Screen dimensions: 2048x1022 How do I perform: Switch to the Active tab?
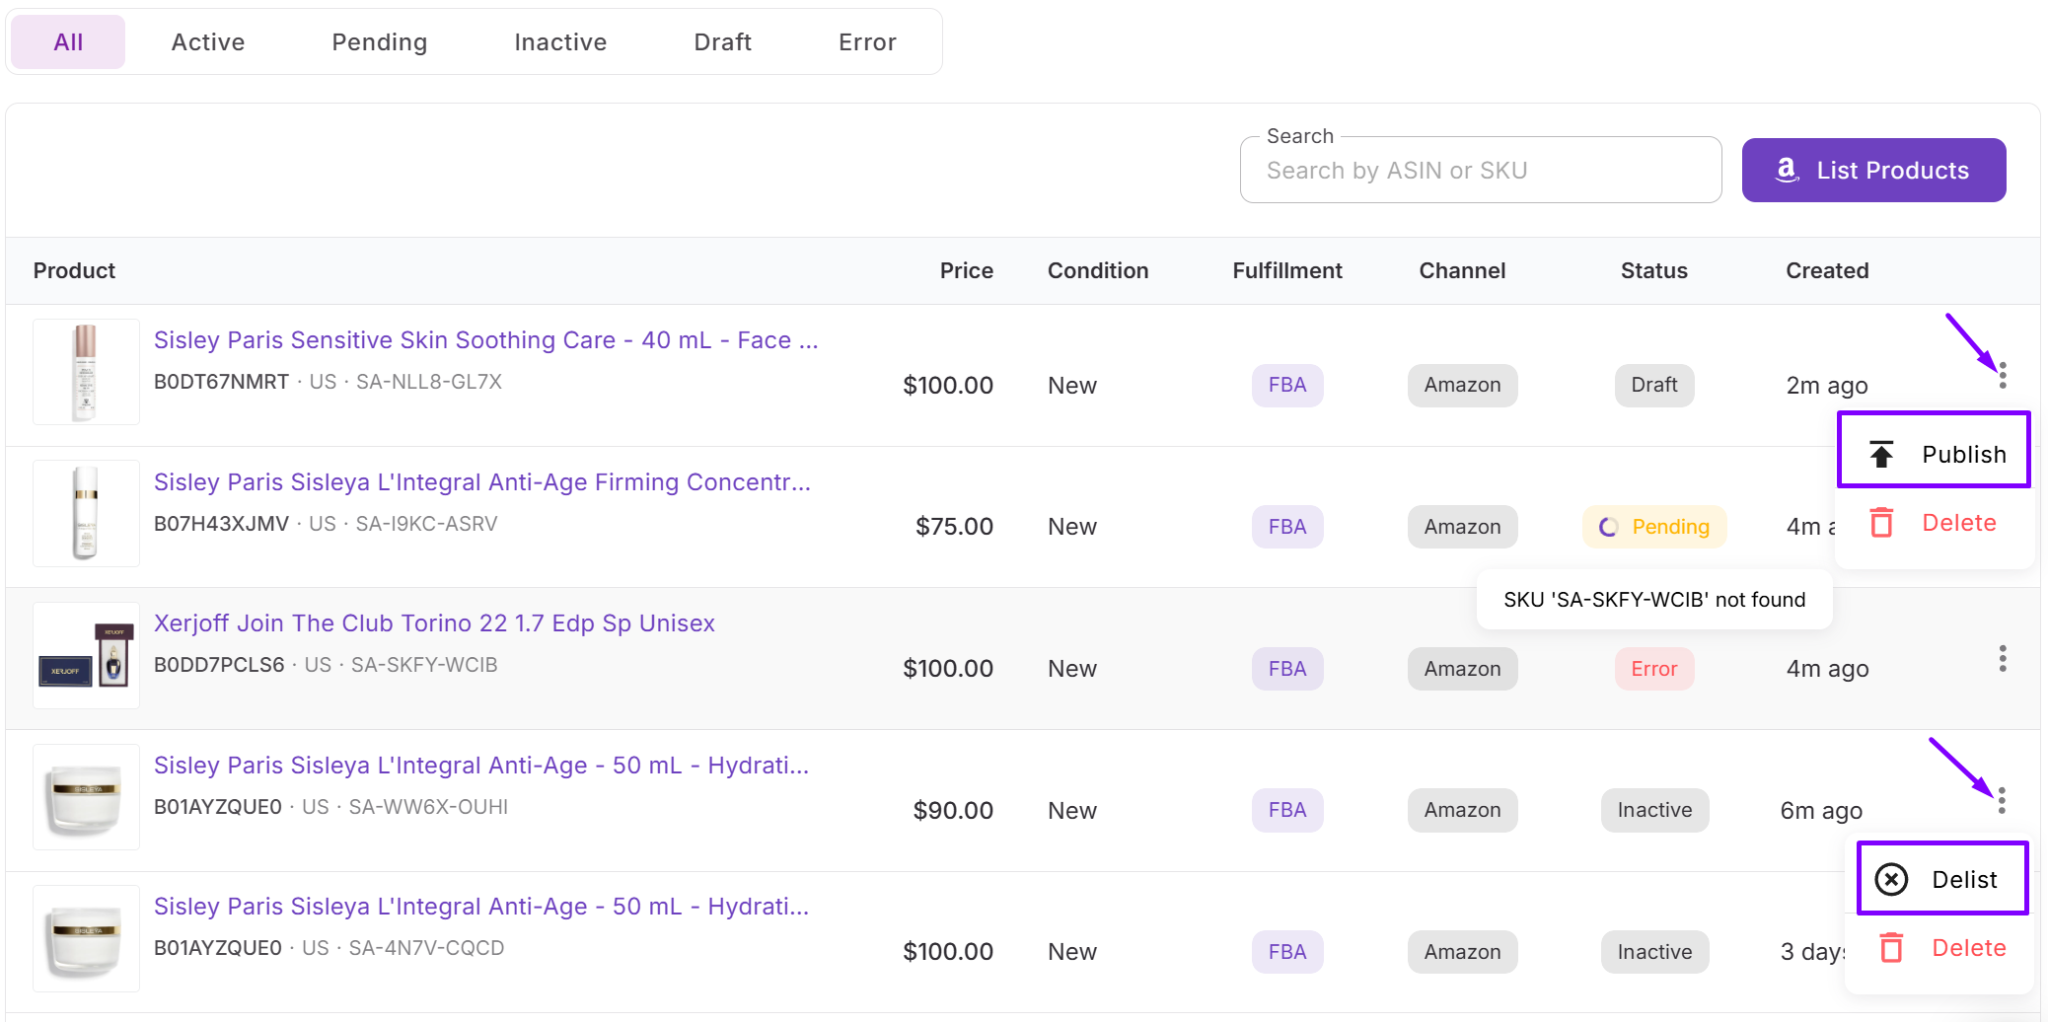pyautogui.click(x=208, y=42)
